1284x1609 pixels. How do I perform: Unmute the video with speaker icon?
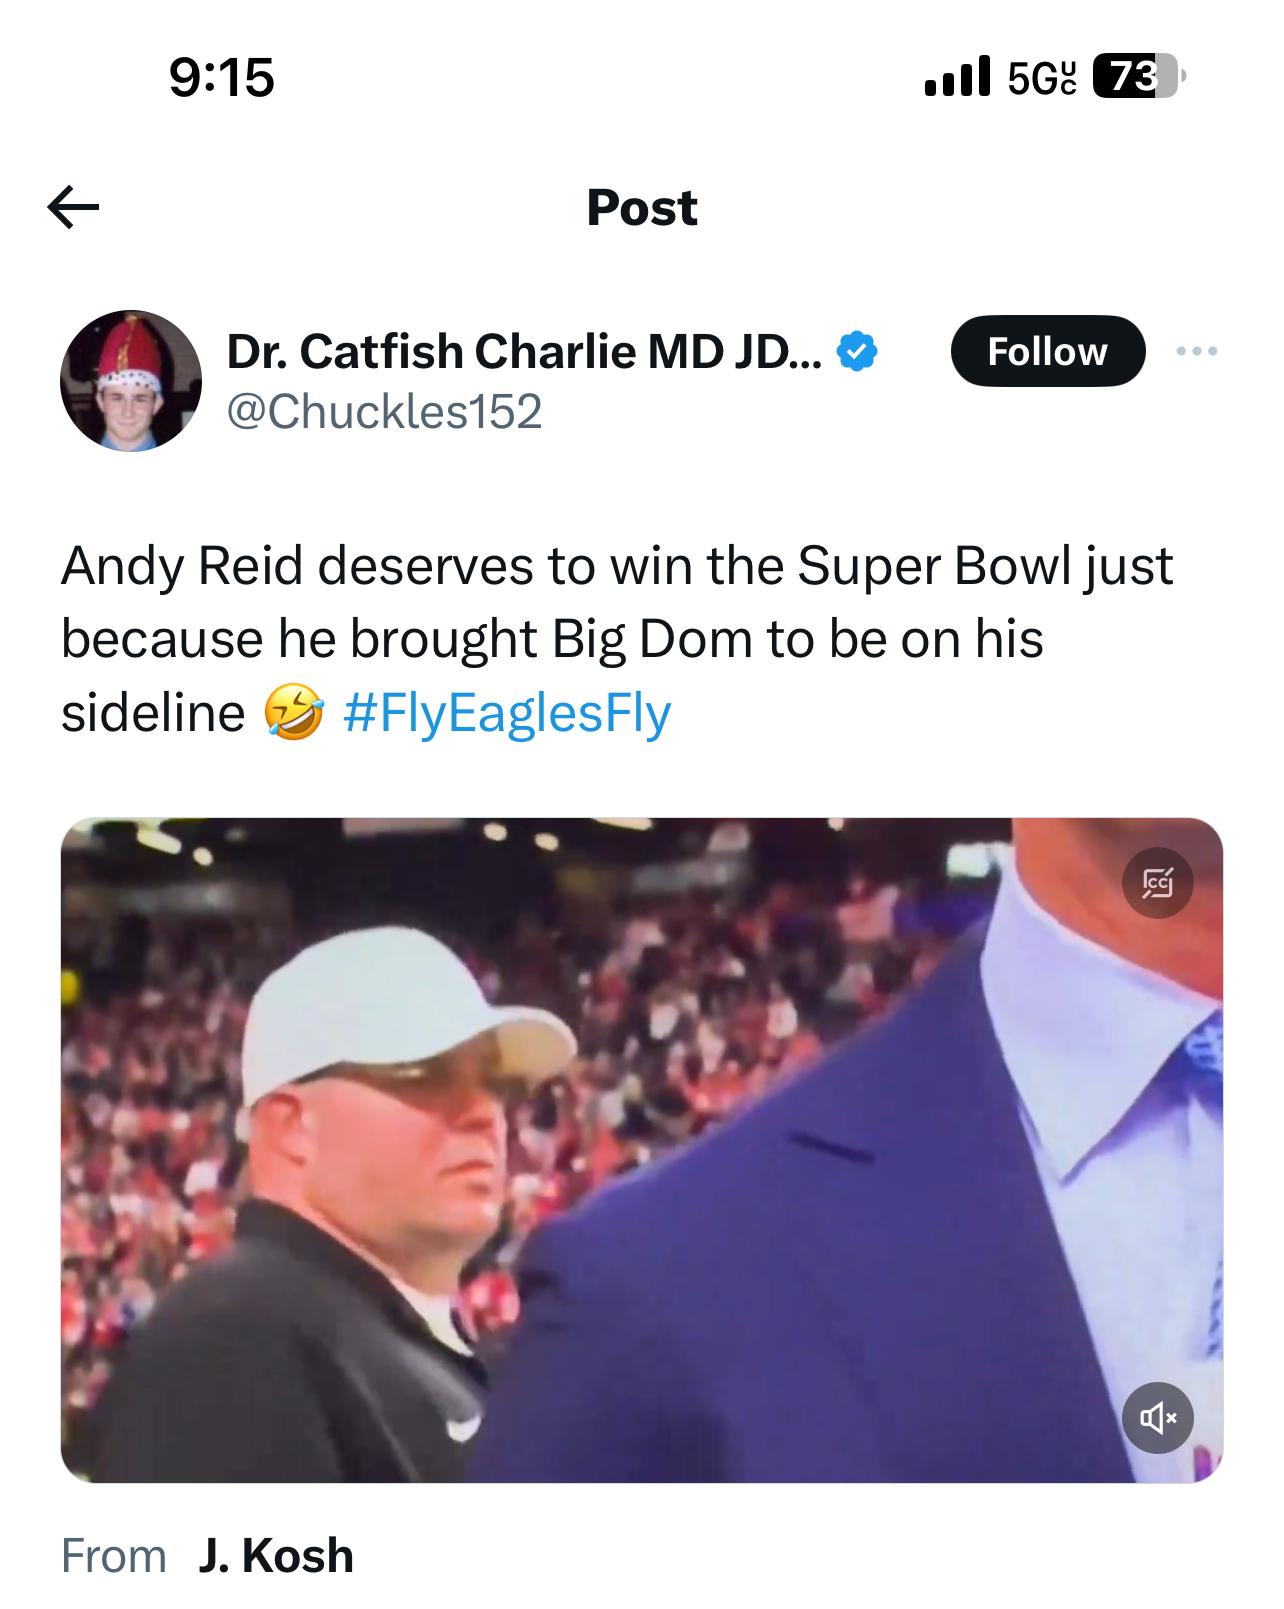(x=1157, y=1417)
